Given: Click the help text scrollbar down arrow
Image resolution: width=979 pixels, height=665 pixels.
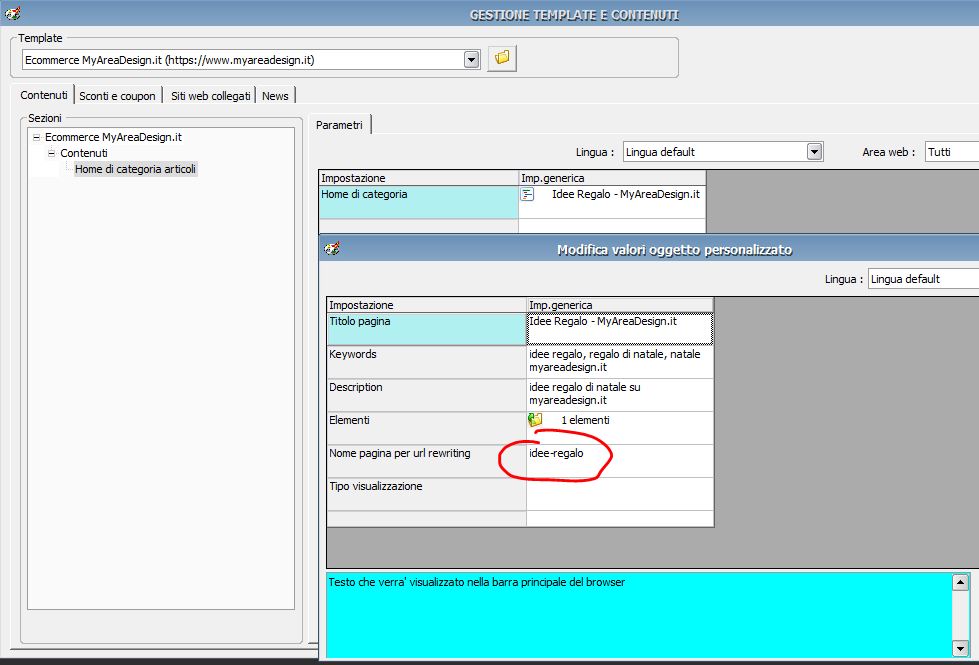Looking at the screenshot, I should (x=960, y=648).
